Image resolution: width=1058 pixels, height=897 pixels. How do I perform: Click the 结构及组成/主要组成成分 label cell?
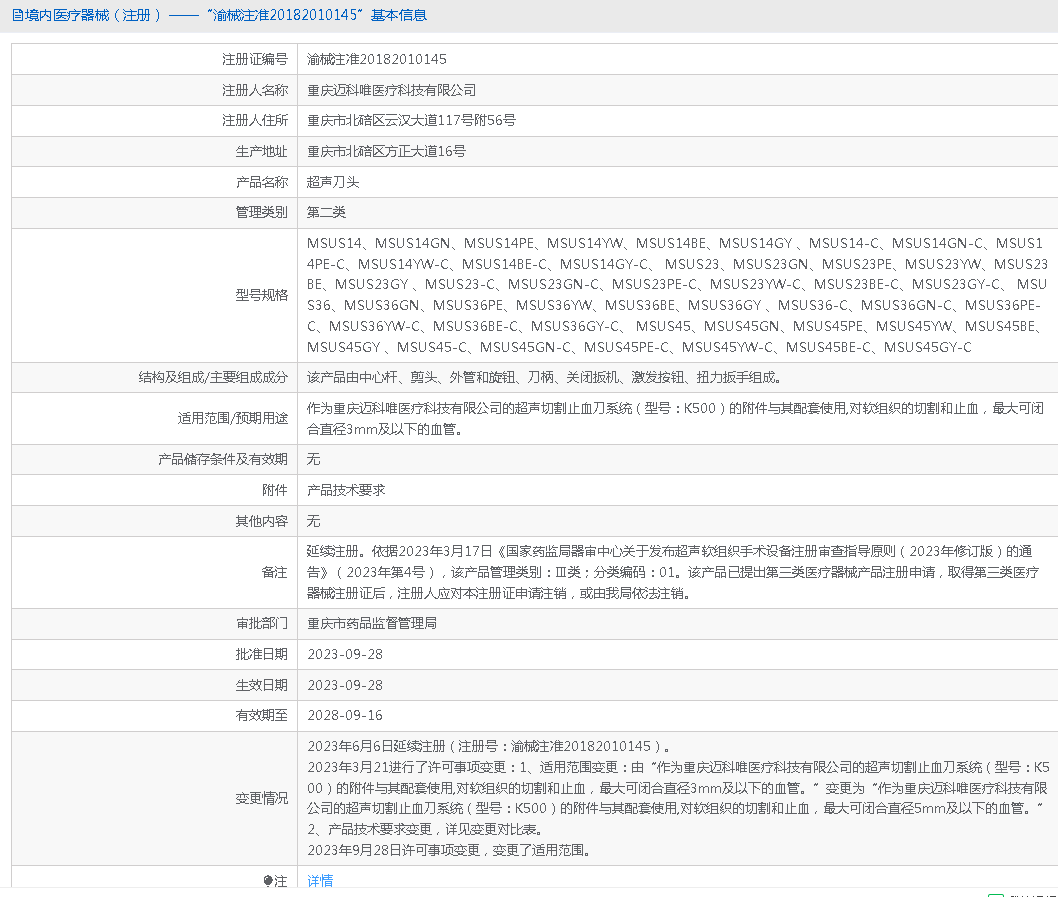click(213, 378)
